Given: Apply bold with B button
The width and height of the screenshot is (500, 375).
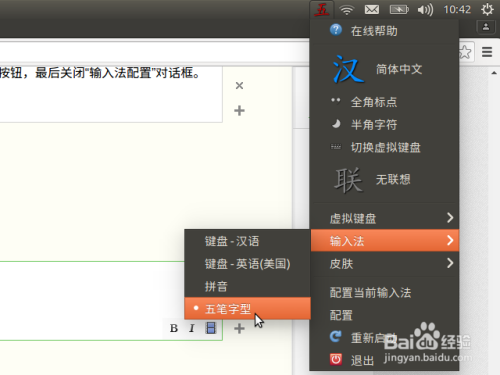Looking at the screenshot, I should point(174,328).
